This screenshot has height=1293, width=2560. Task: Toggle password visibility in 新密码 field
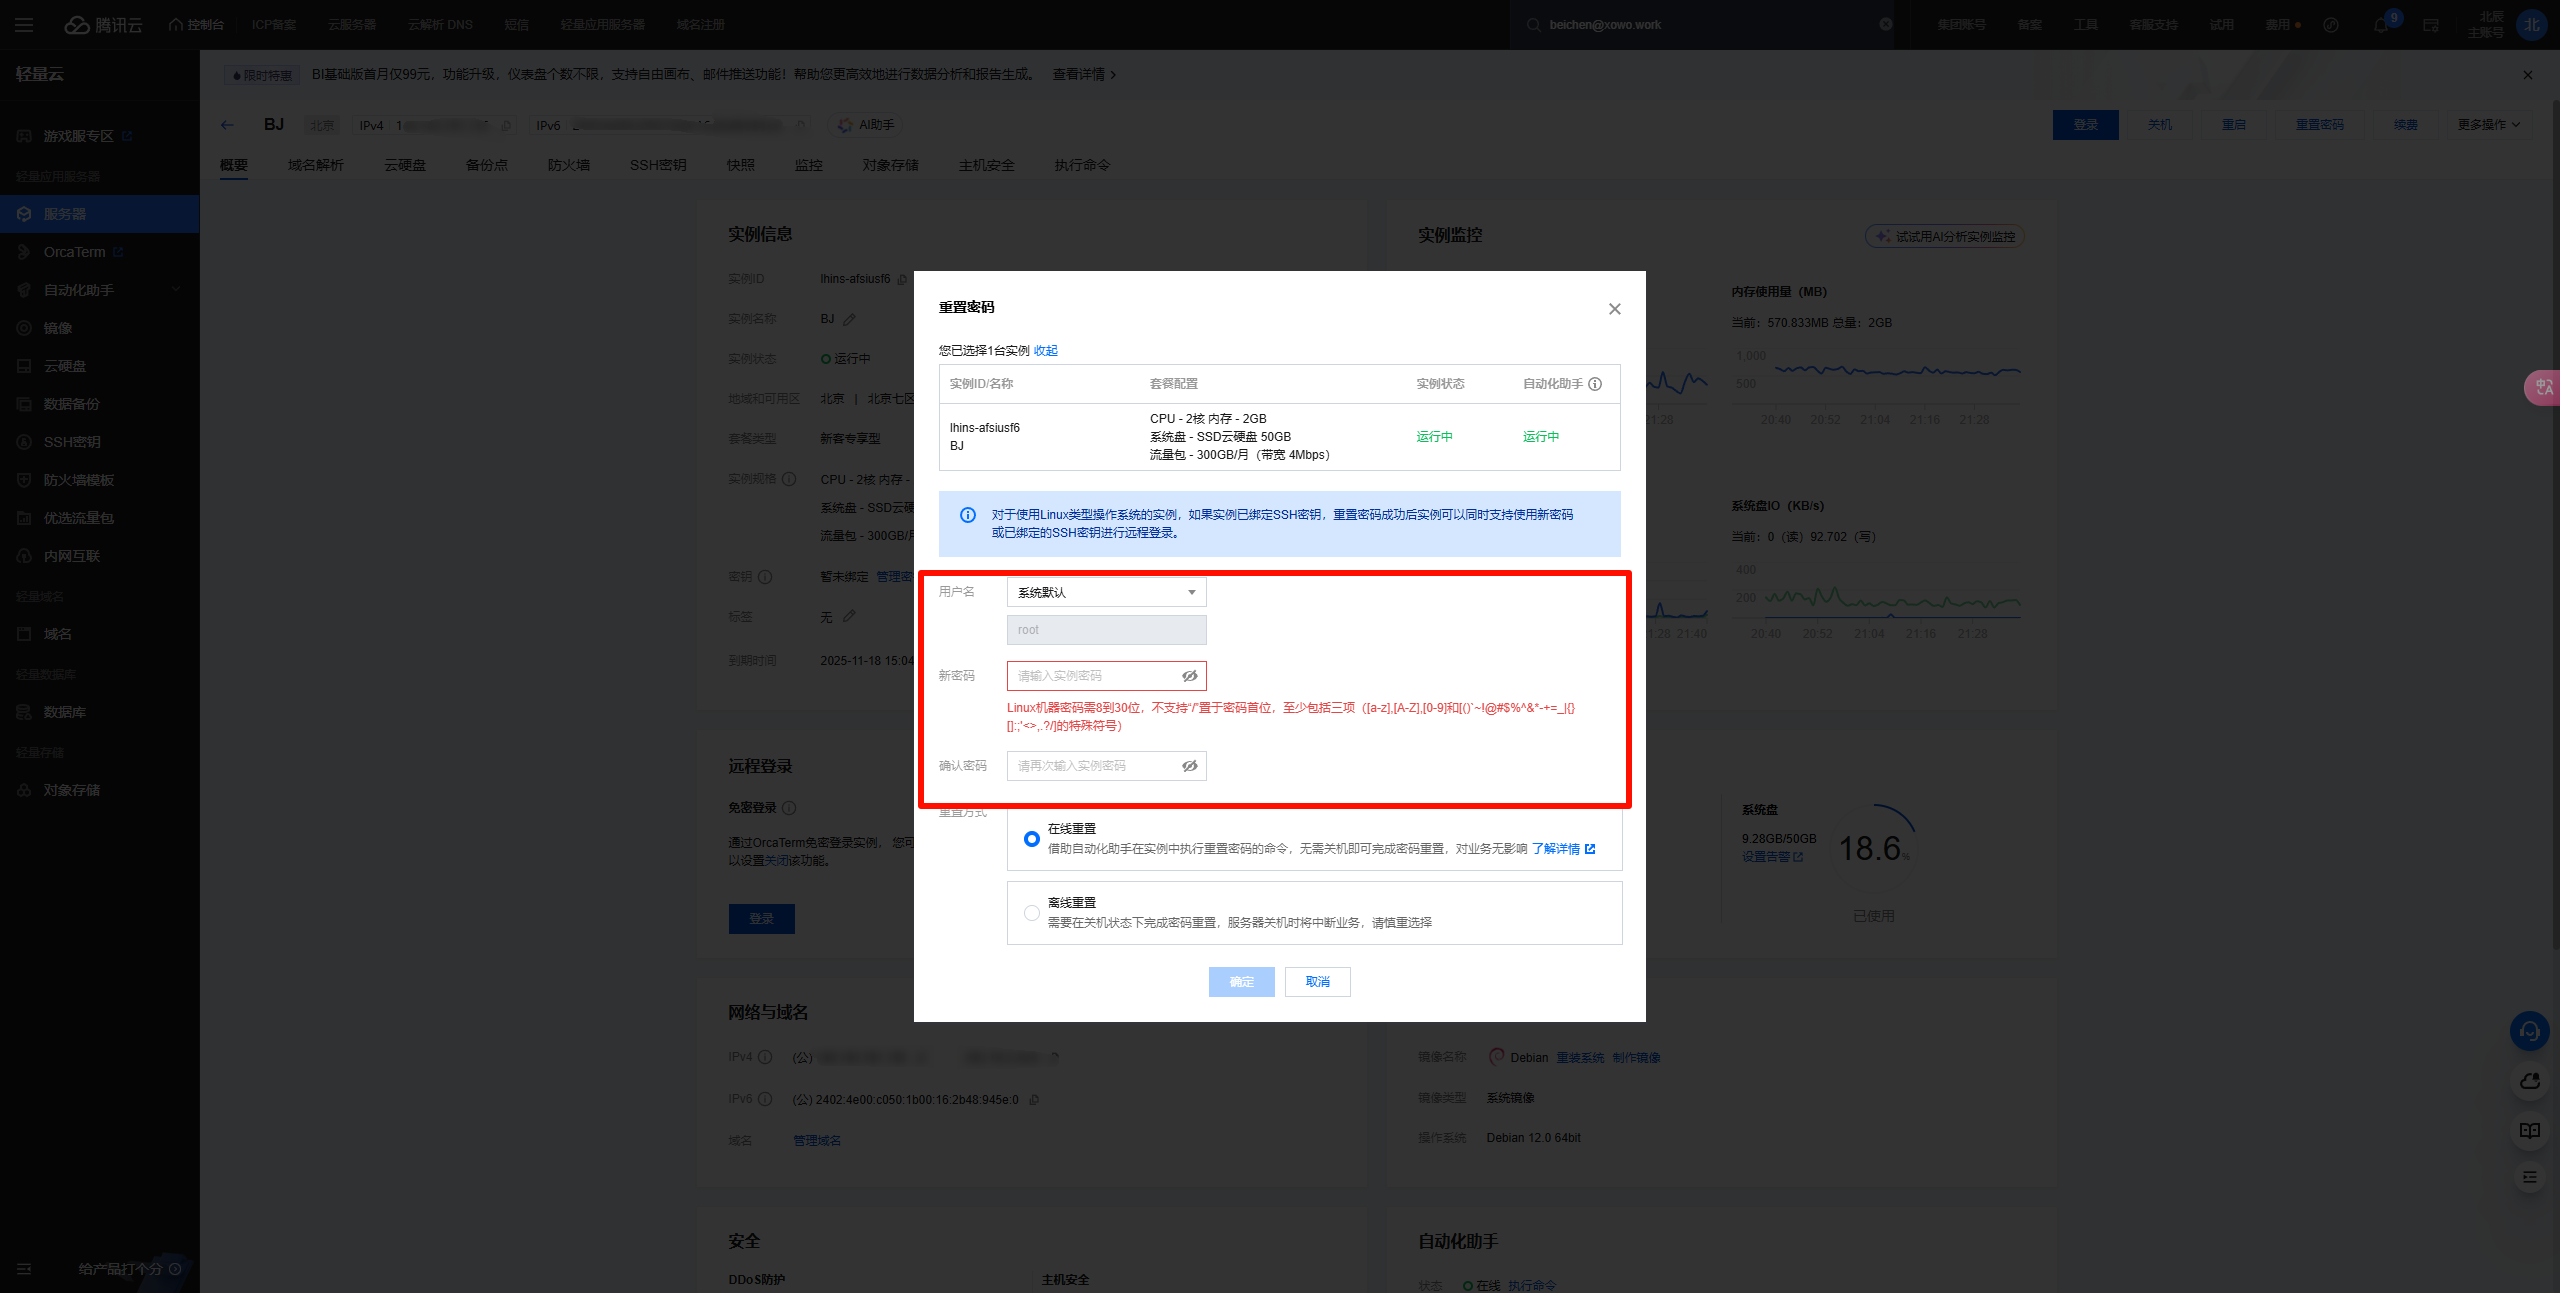pos(1190,676)
